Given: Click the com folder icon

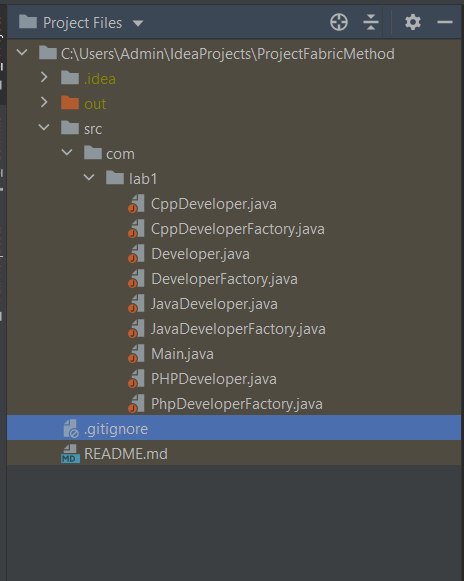Looking at the screenshot, I should [93, 152].
